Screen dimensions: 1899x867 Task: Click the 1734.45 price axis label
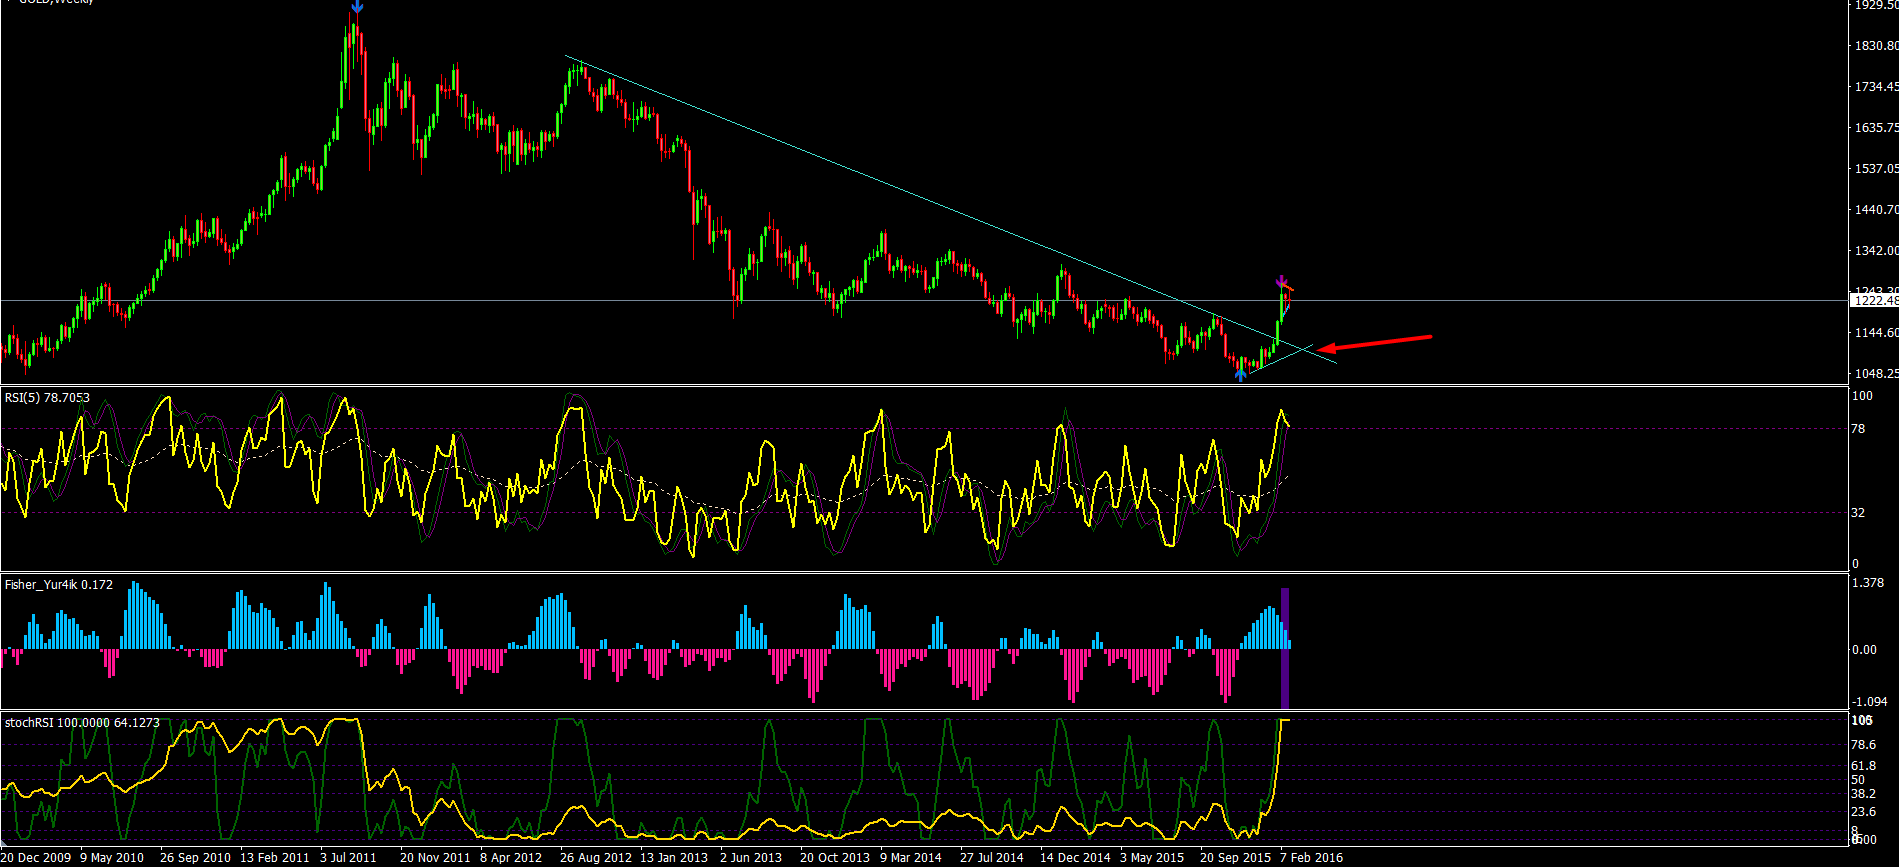(x=1876, y=87)
